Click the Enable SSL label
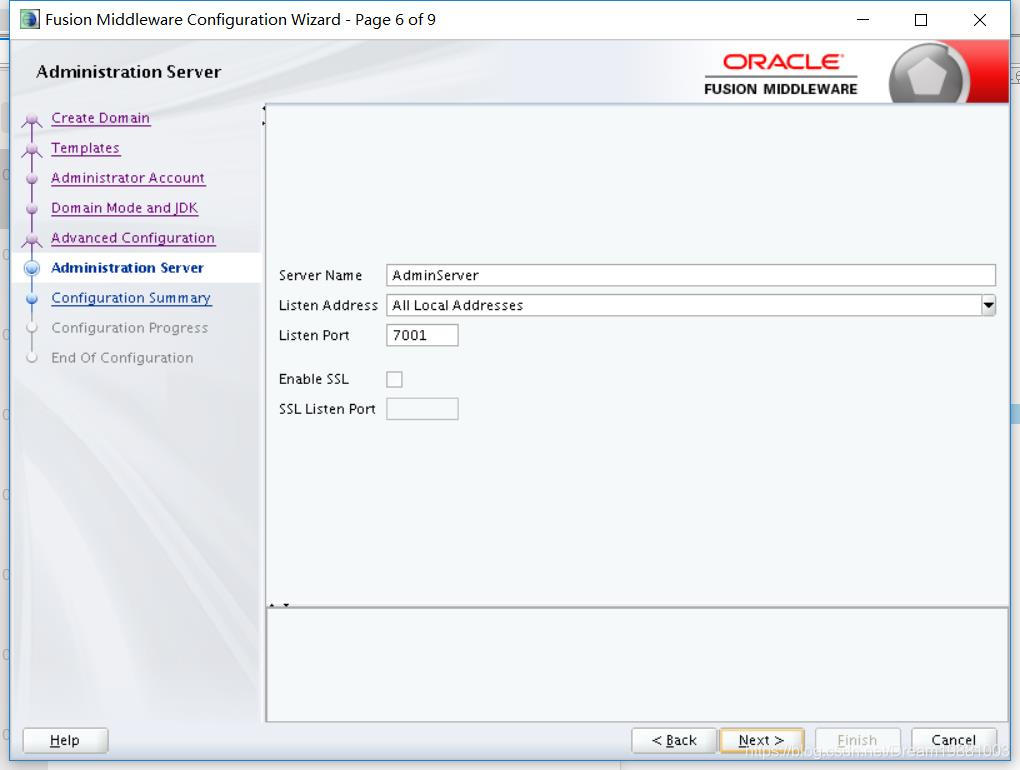This screenshot has width=1020, height=770. click(x=314, y=379)
